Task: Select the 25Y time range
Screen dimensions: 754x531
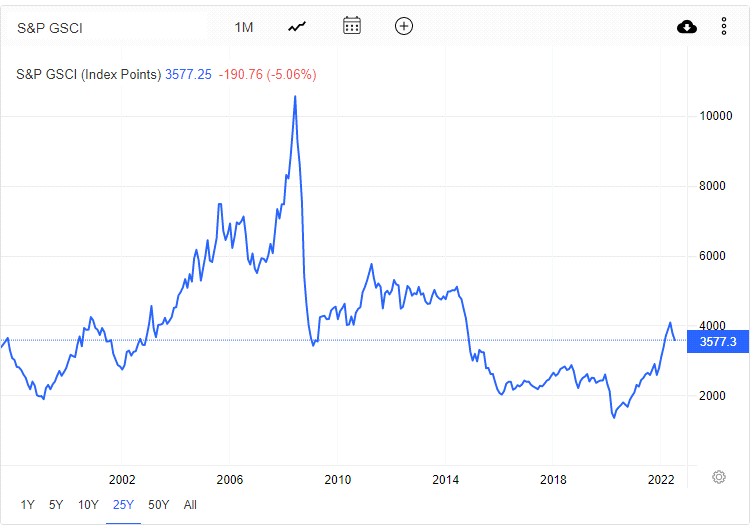Action: pos(123,505)
